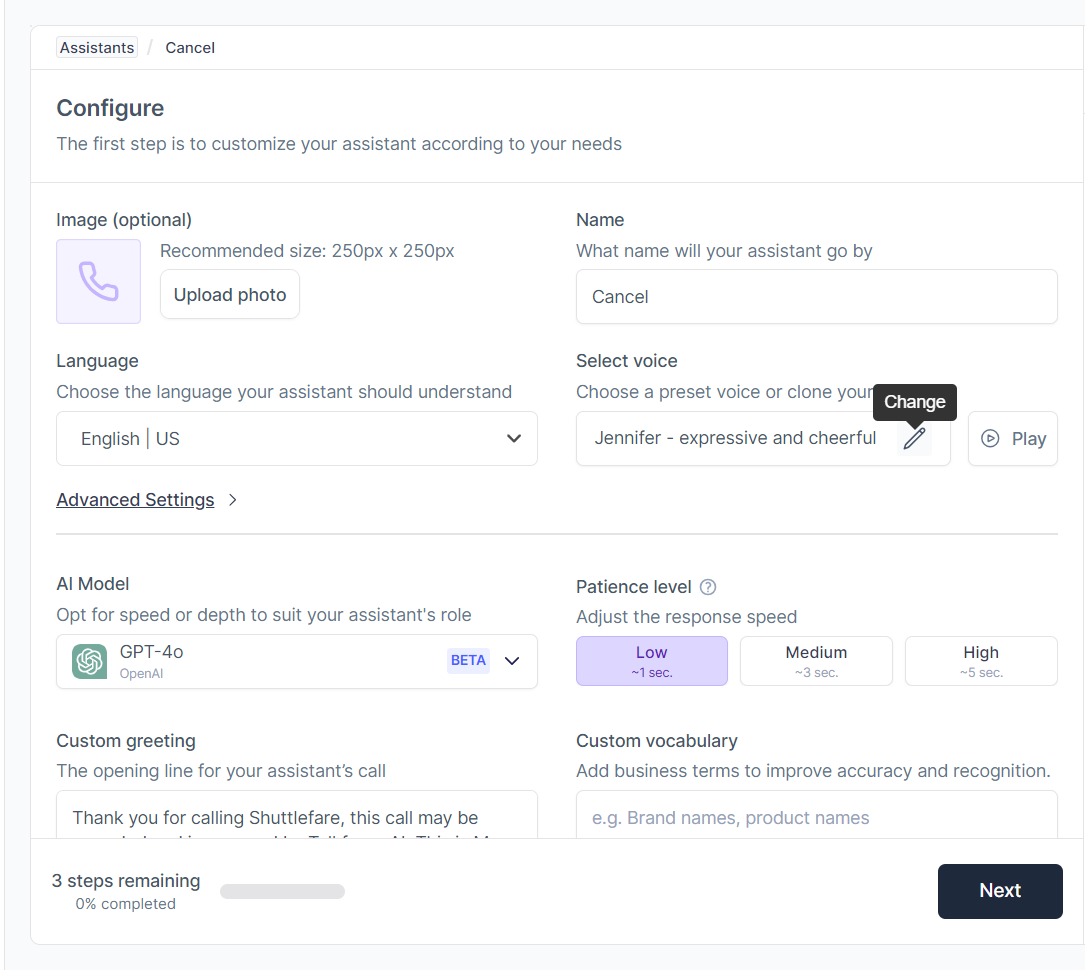Image resolution: width=1085 pixels, height=970 pixels.
Task: Click the play circle icon for voice
Action: point(990,438)
